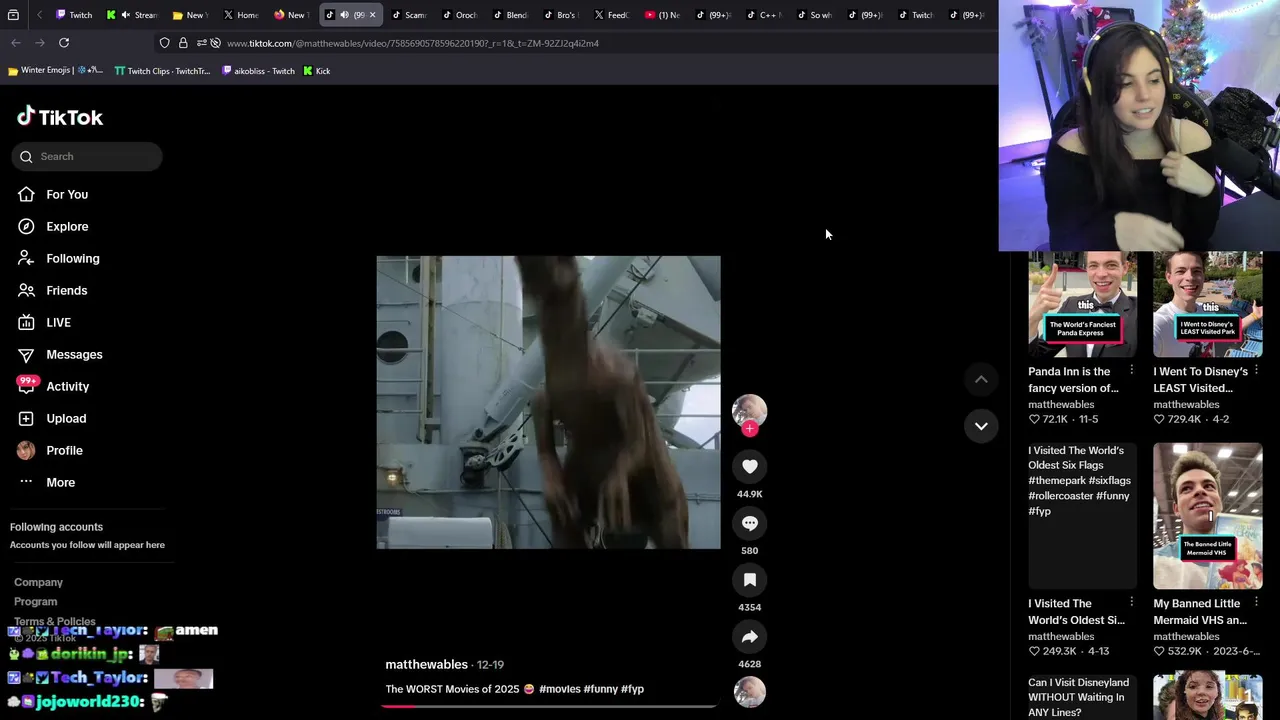The height and width of the screenshot is (720, 1280).
Task: Expand the Program footer section
Action: point(35,601)
